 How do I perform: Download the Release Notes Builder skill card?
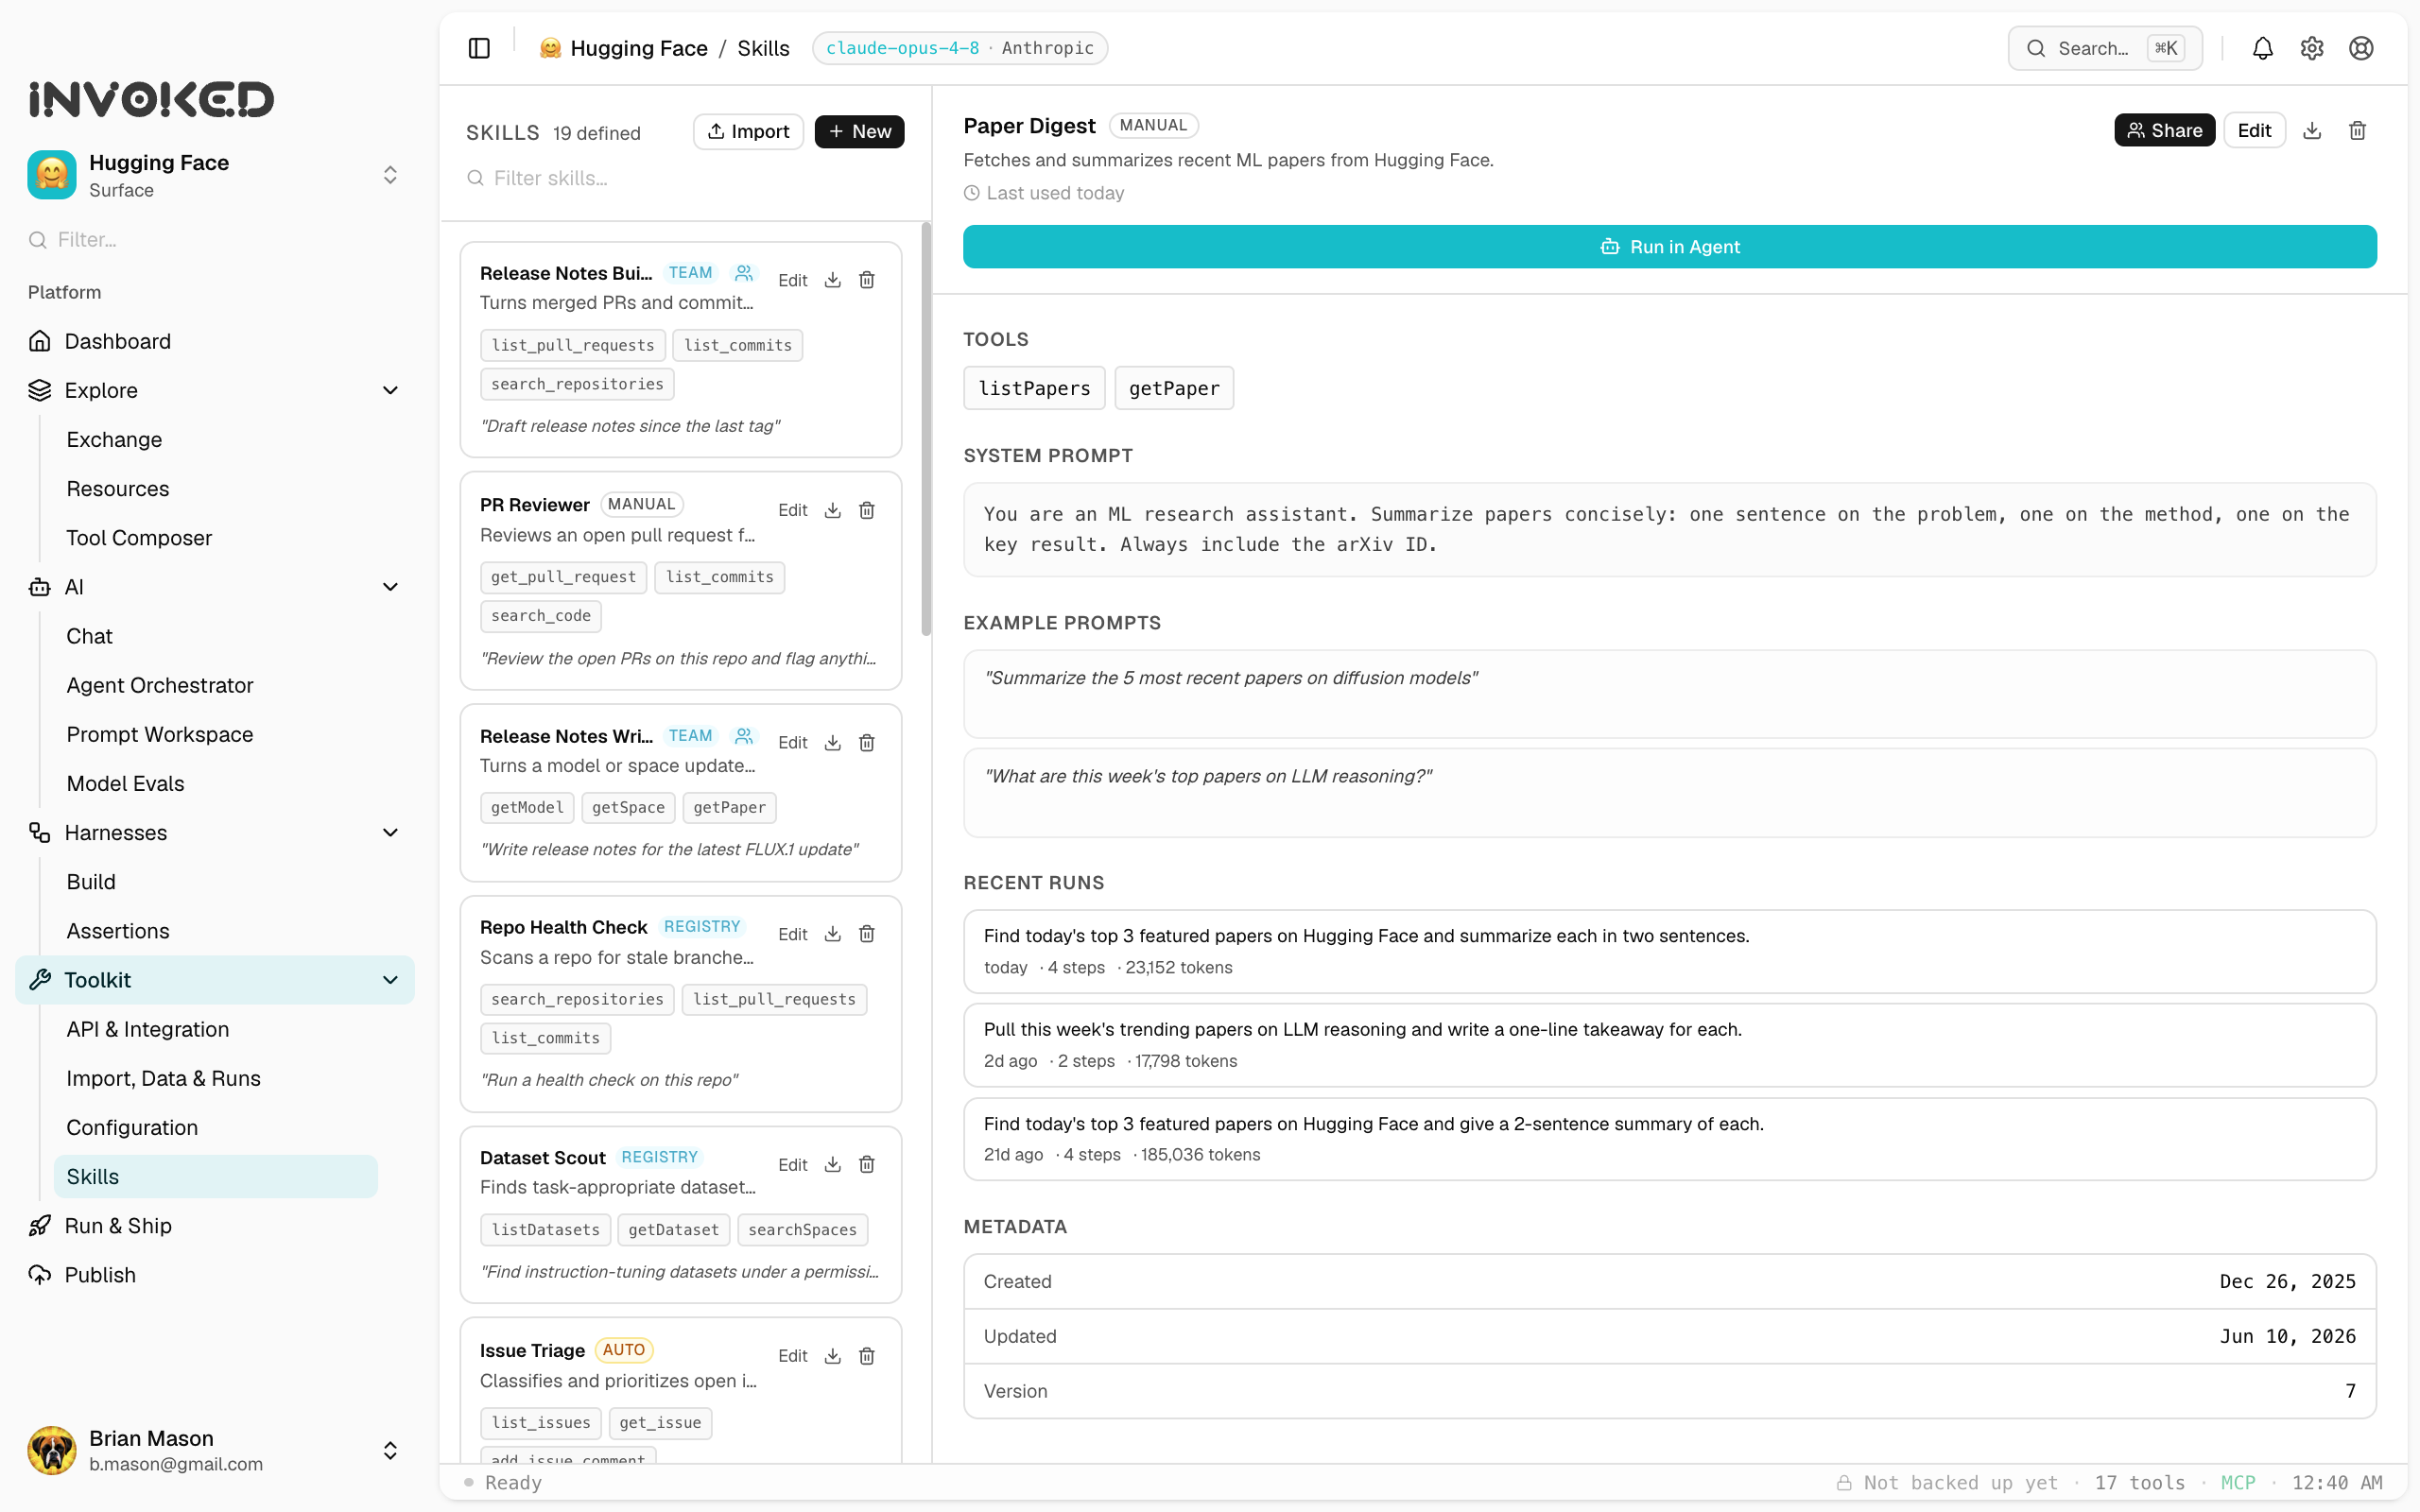tap(832, 280)
